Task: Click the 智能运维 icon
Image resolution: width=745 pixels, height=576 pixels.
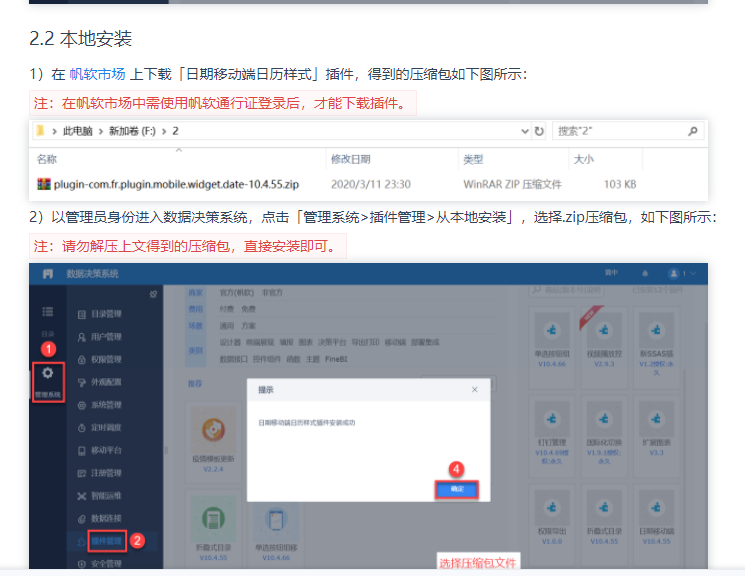Action: pos(82,496)
